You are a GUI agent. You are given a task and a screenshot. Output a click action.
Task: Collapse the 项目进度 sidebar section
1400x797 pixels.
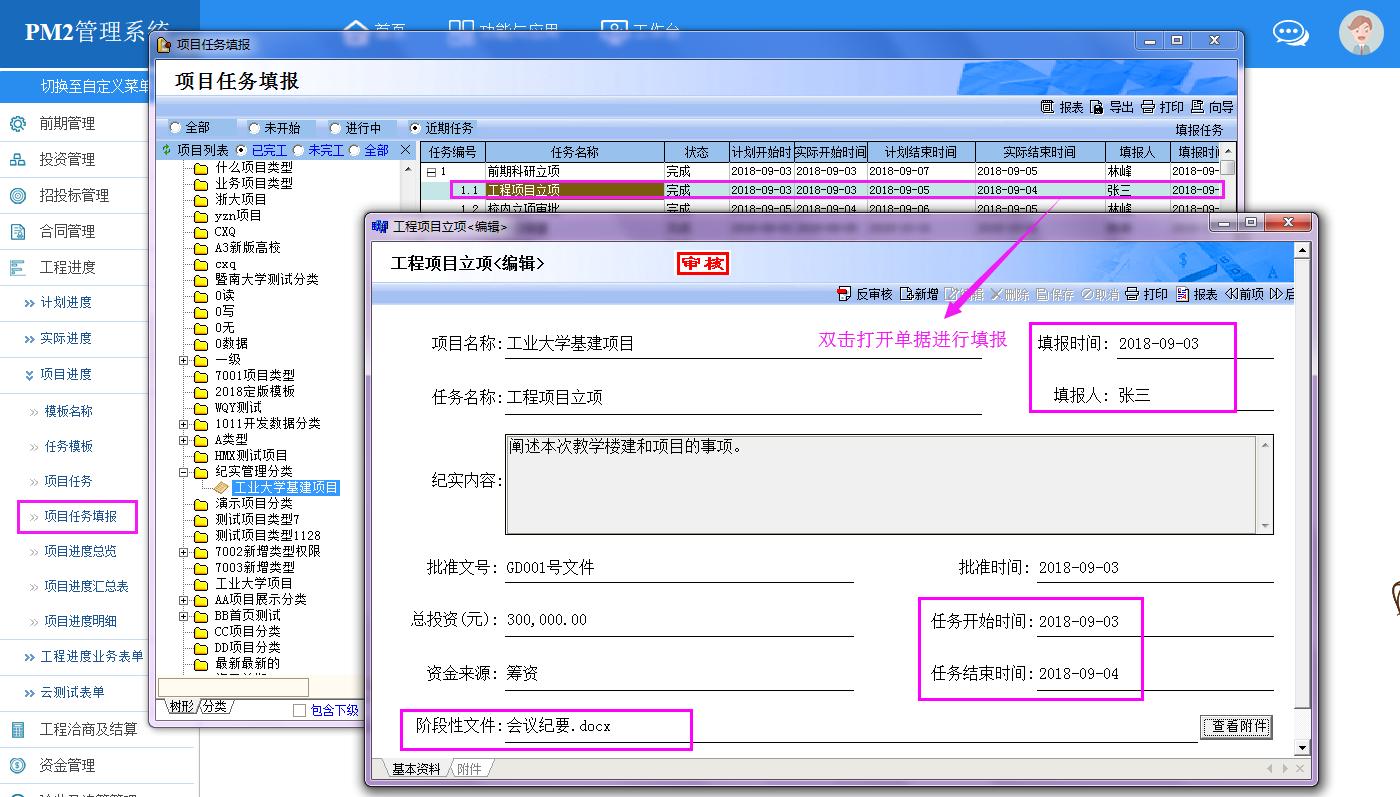point(30,374)
